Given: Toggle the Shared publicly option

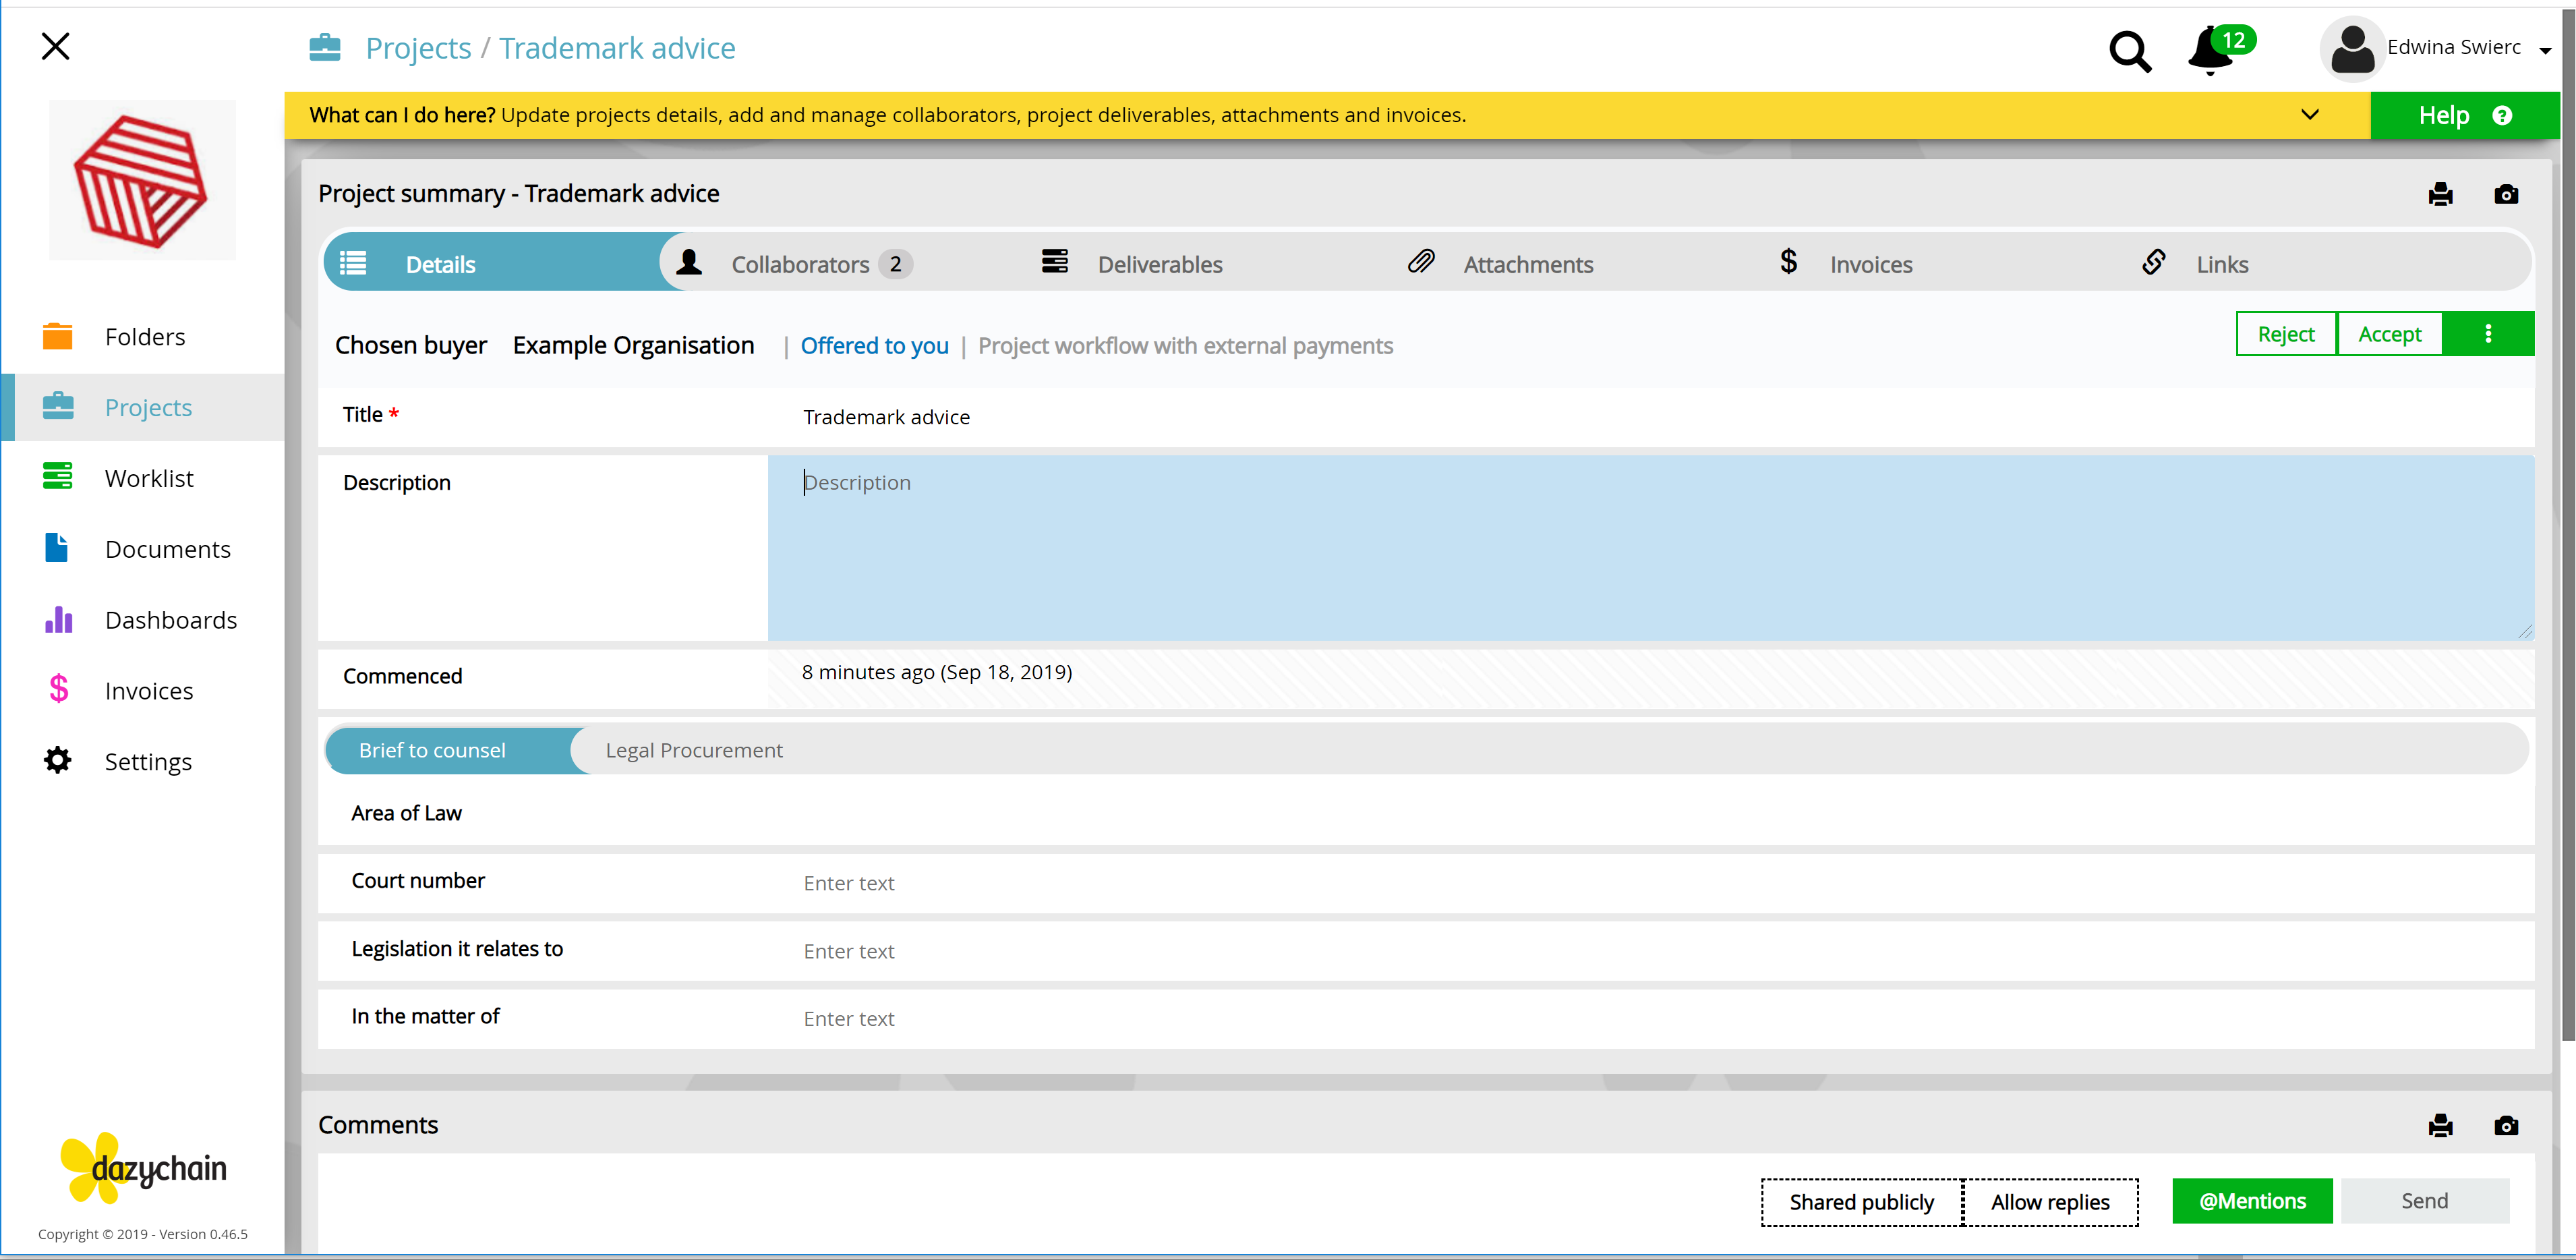Looking at the screenshot, I should [x=1861, y=1201].
